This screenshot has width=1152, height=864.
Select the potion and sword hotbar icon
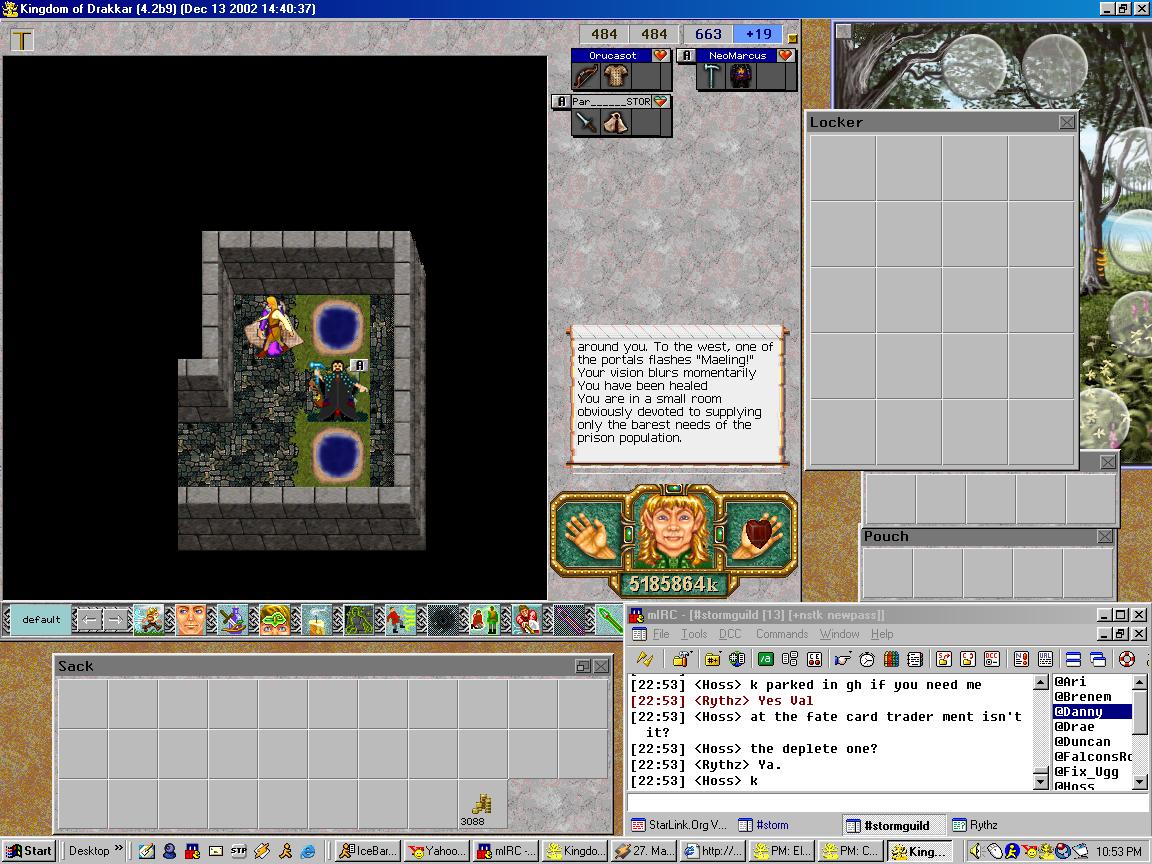point(233,620)
